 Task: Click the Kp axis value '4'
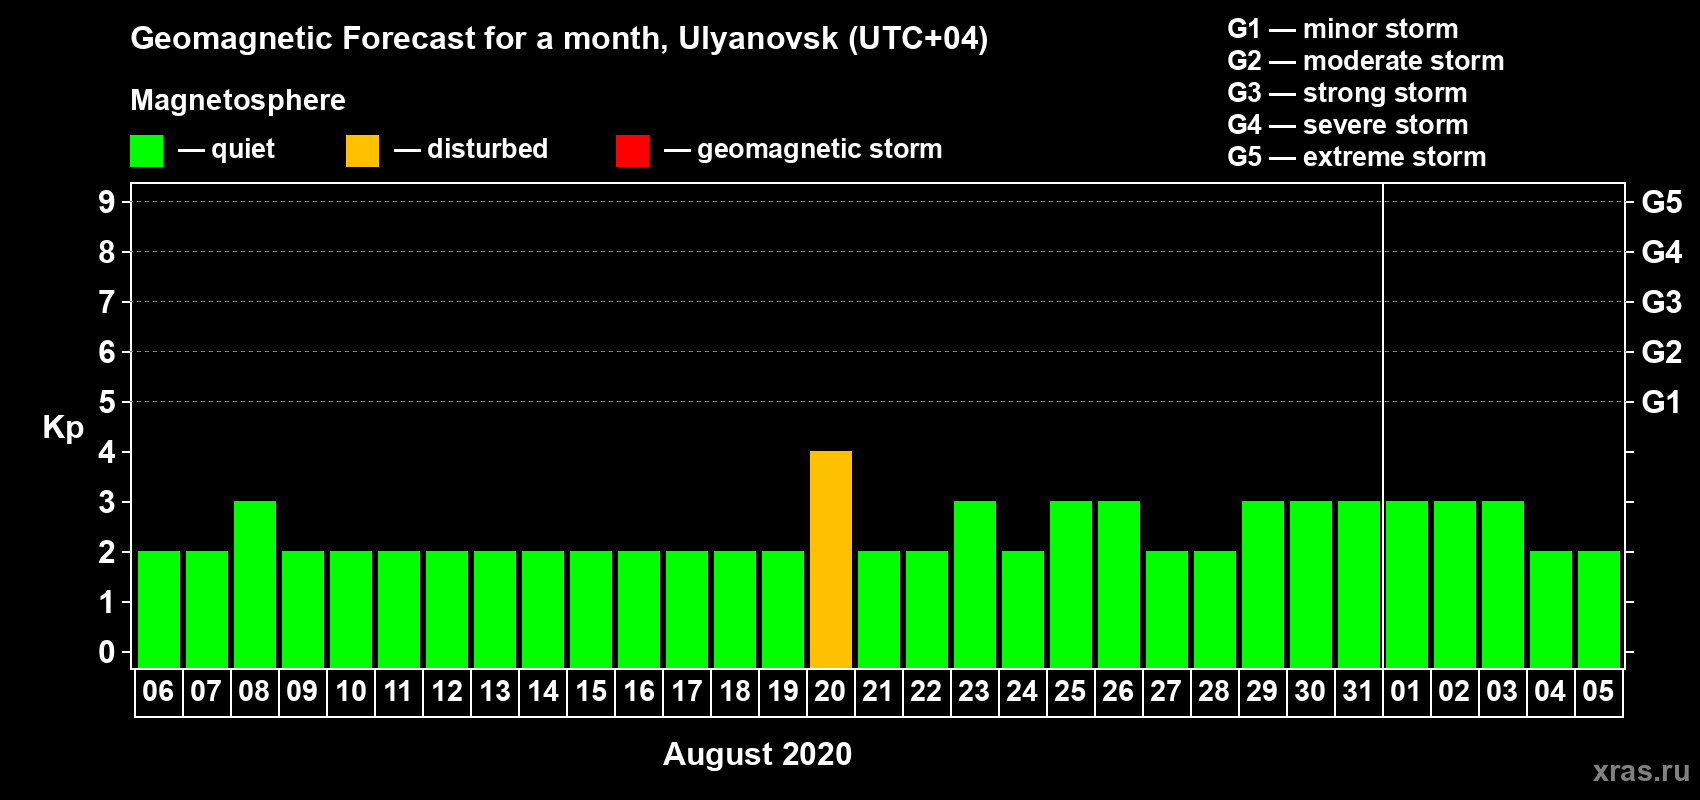(107, 452)
